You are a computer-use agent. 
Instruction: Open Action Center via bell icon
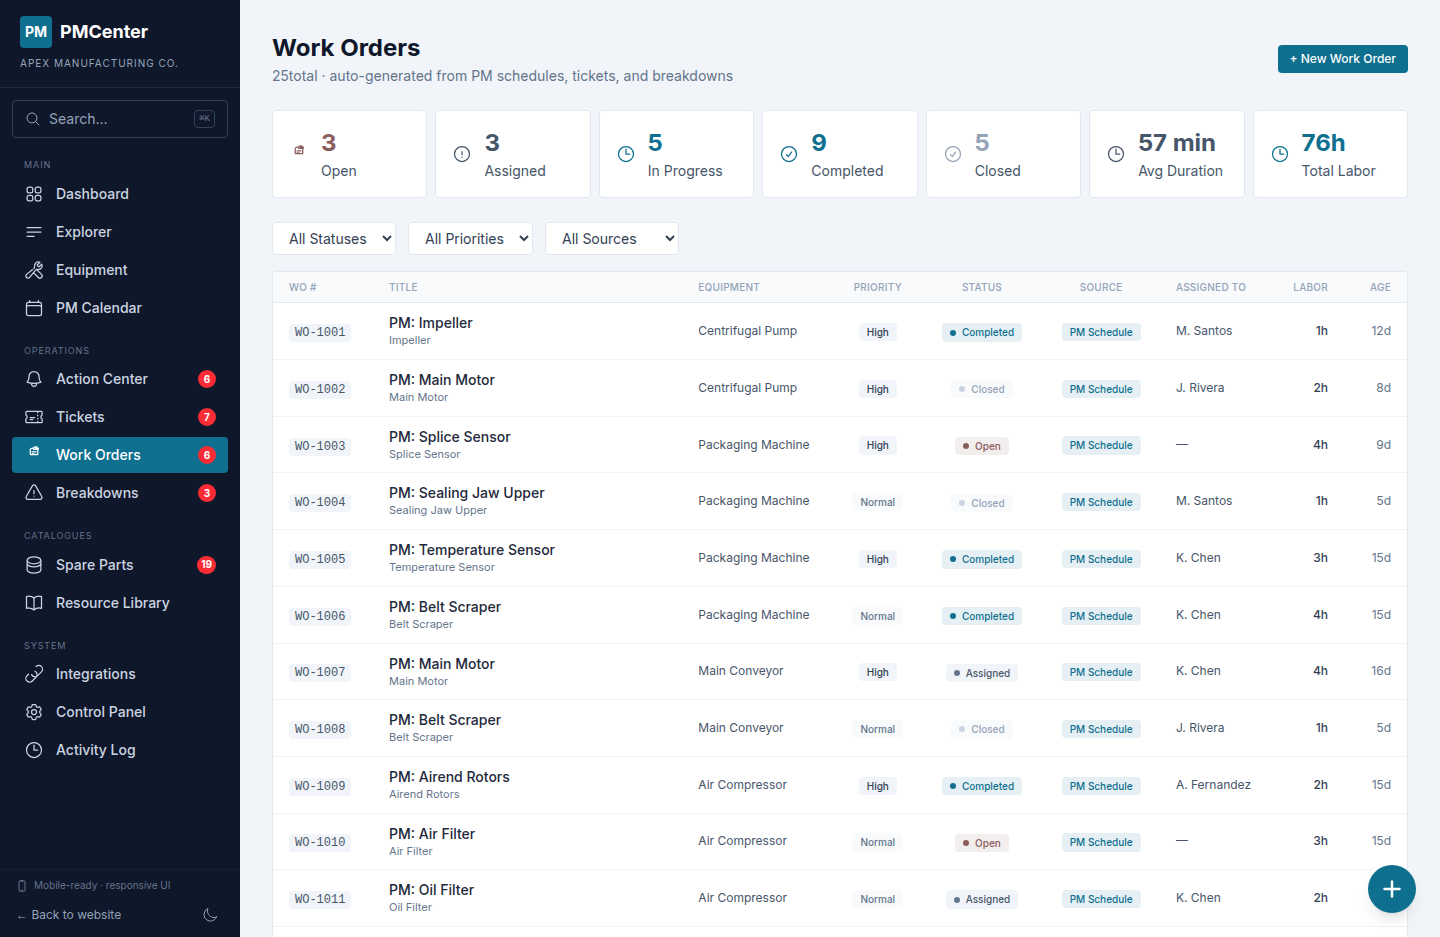[x=34, y=379]
